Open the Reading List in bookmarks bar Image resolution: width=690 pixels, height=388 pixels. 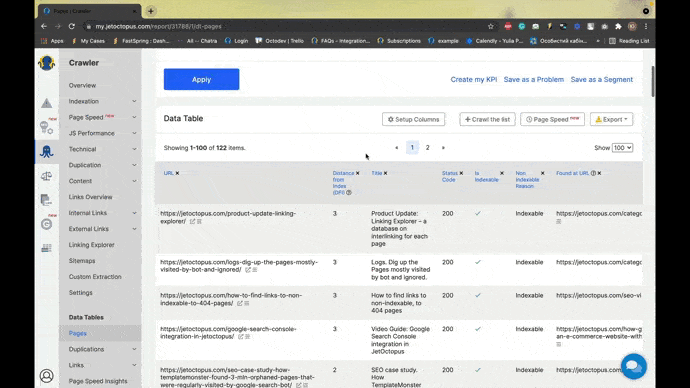(x=629, y=41)
